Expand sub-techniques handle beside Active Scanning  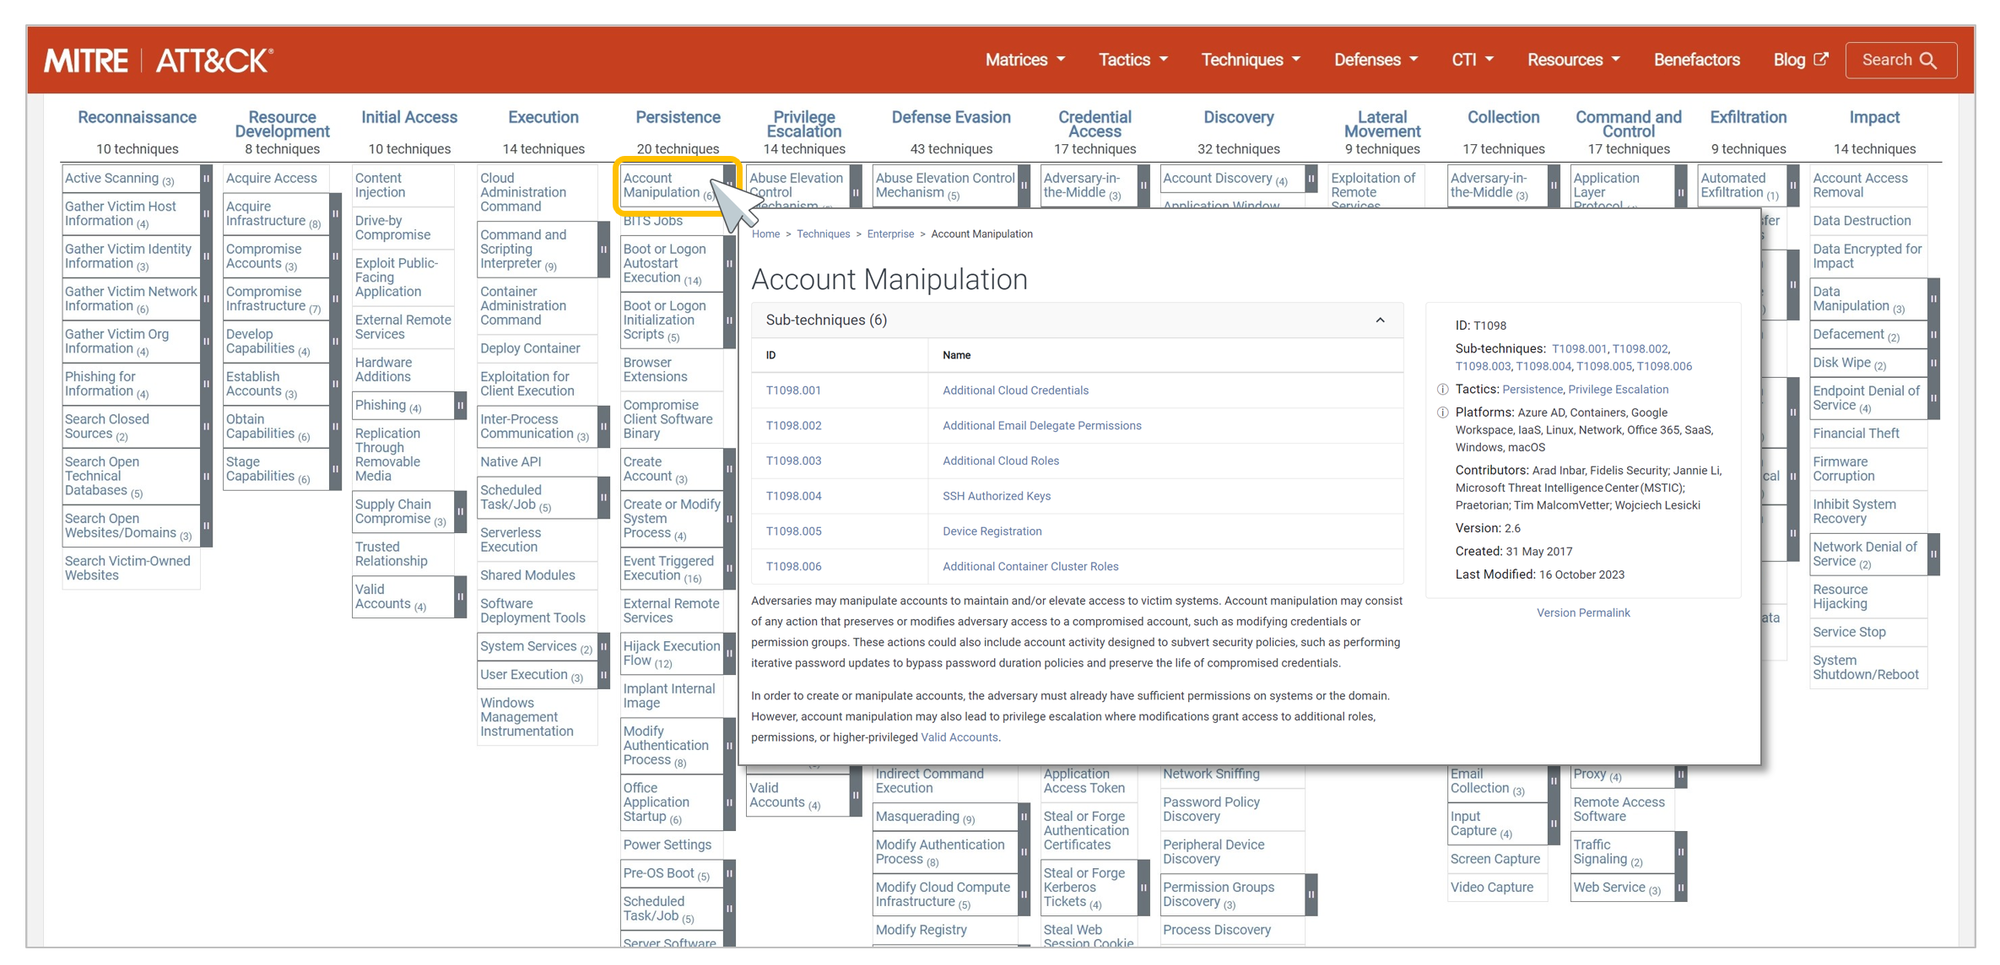click(x=207, y=179)
